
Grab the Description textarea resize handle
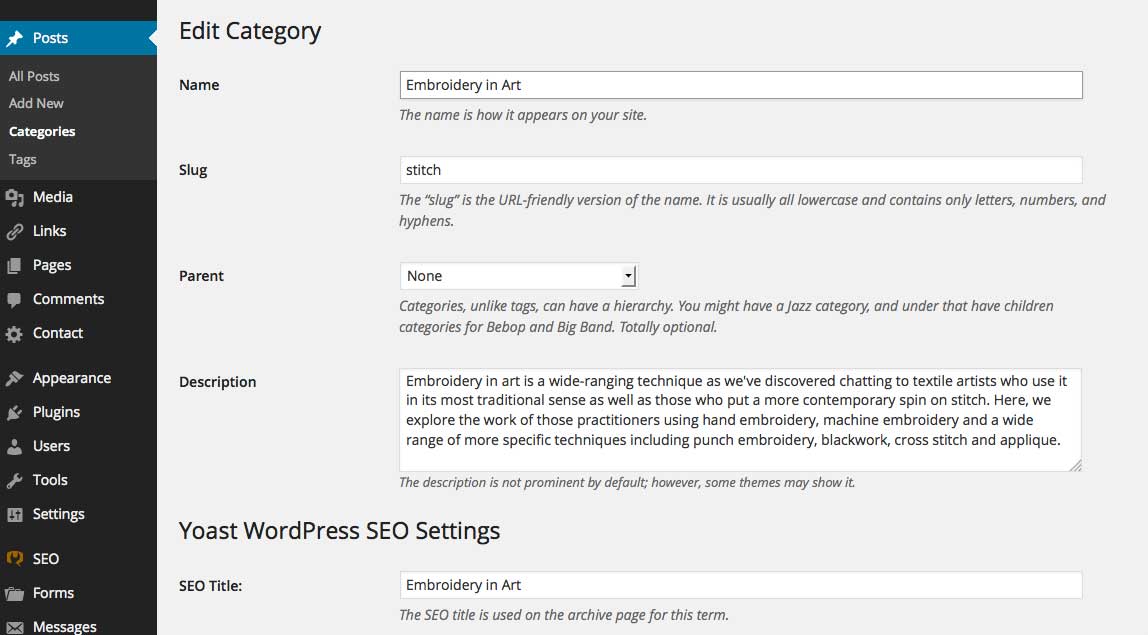click(1075, 465)
